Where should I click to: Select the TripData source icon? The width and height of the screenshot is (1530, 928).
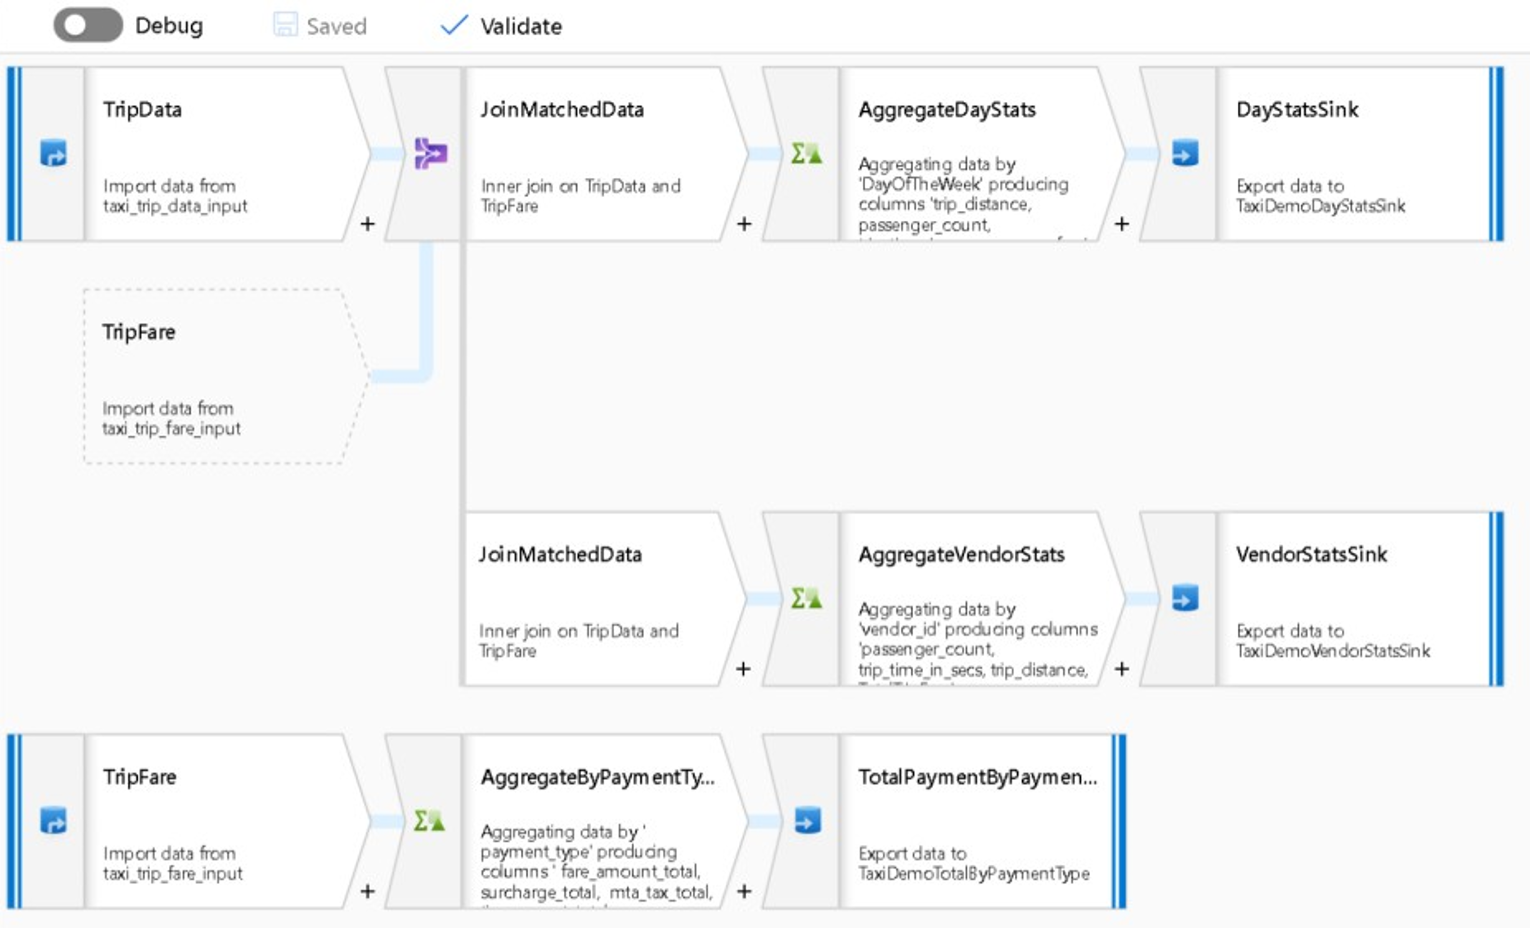coord(51,152)
